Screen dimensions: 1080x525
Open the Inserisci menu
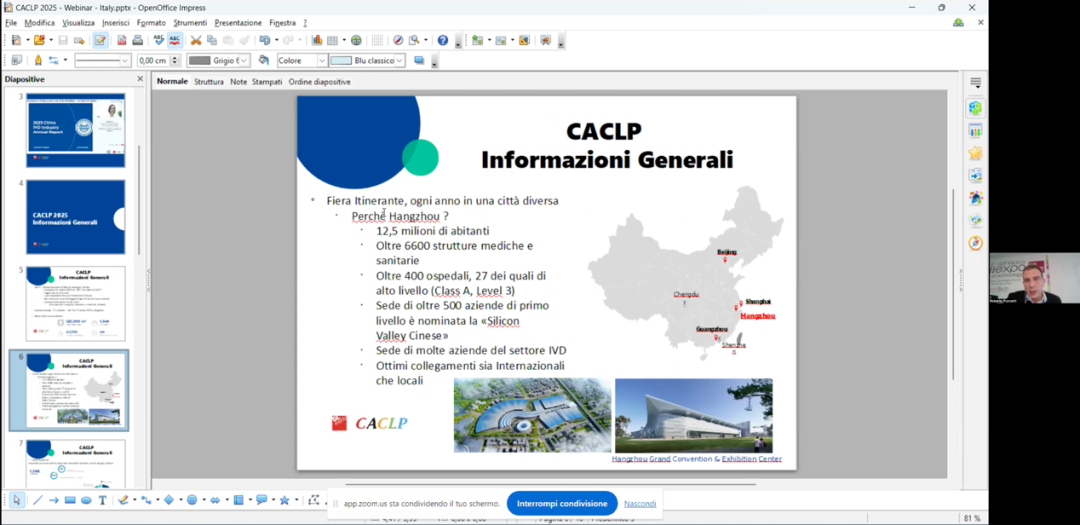click(x=116, y=23)
